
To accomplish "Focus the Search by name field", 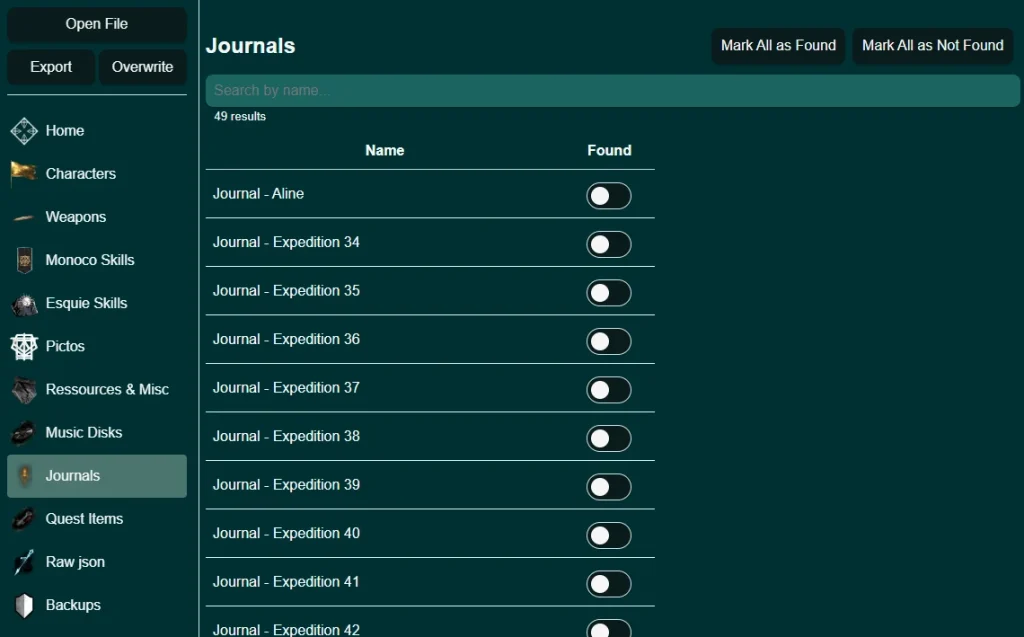I will click(x=612, y=90).
